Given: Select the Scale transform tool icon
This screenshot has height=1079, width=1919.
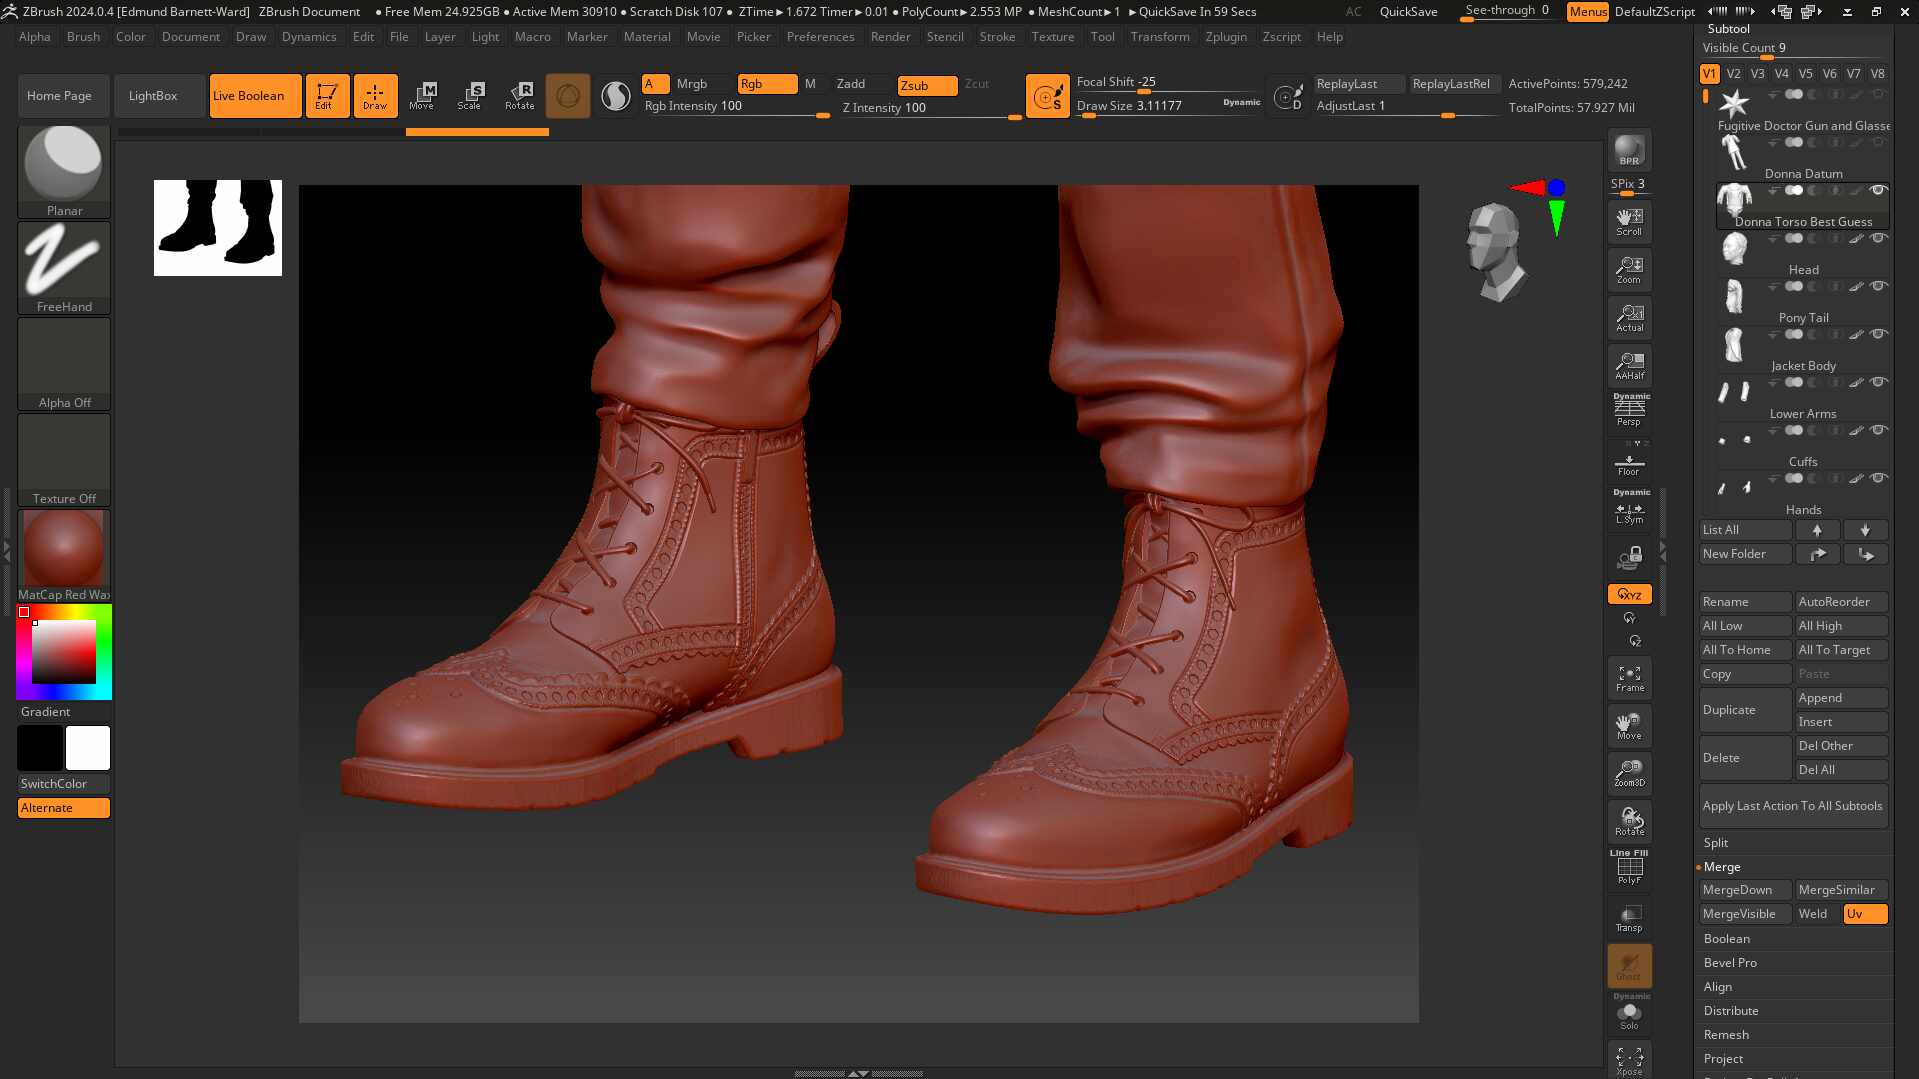Looking at the screenshot, I should 470,96.
